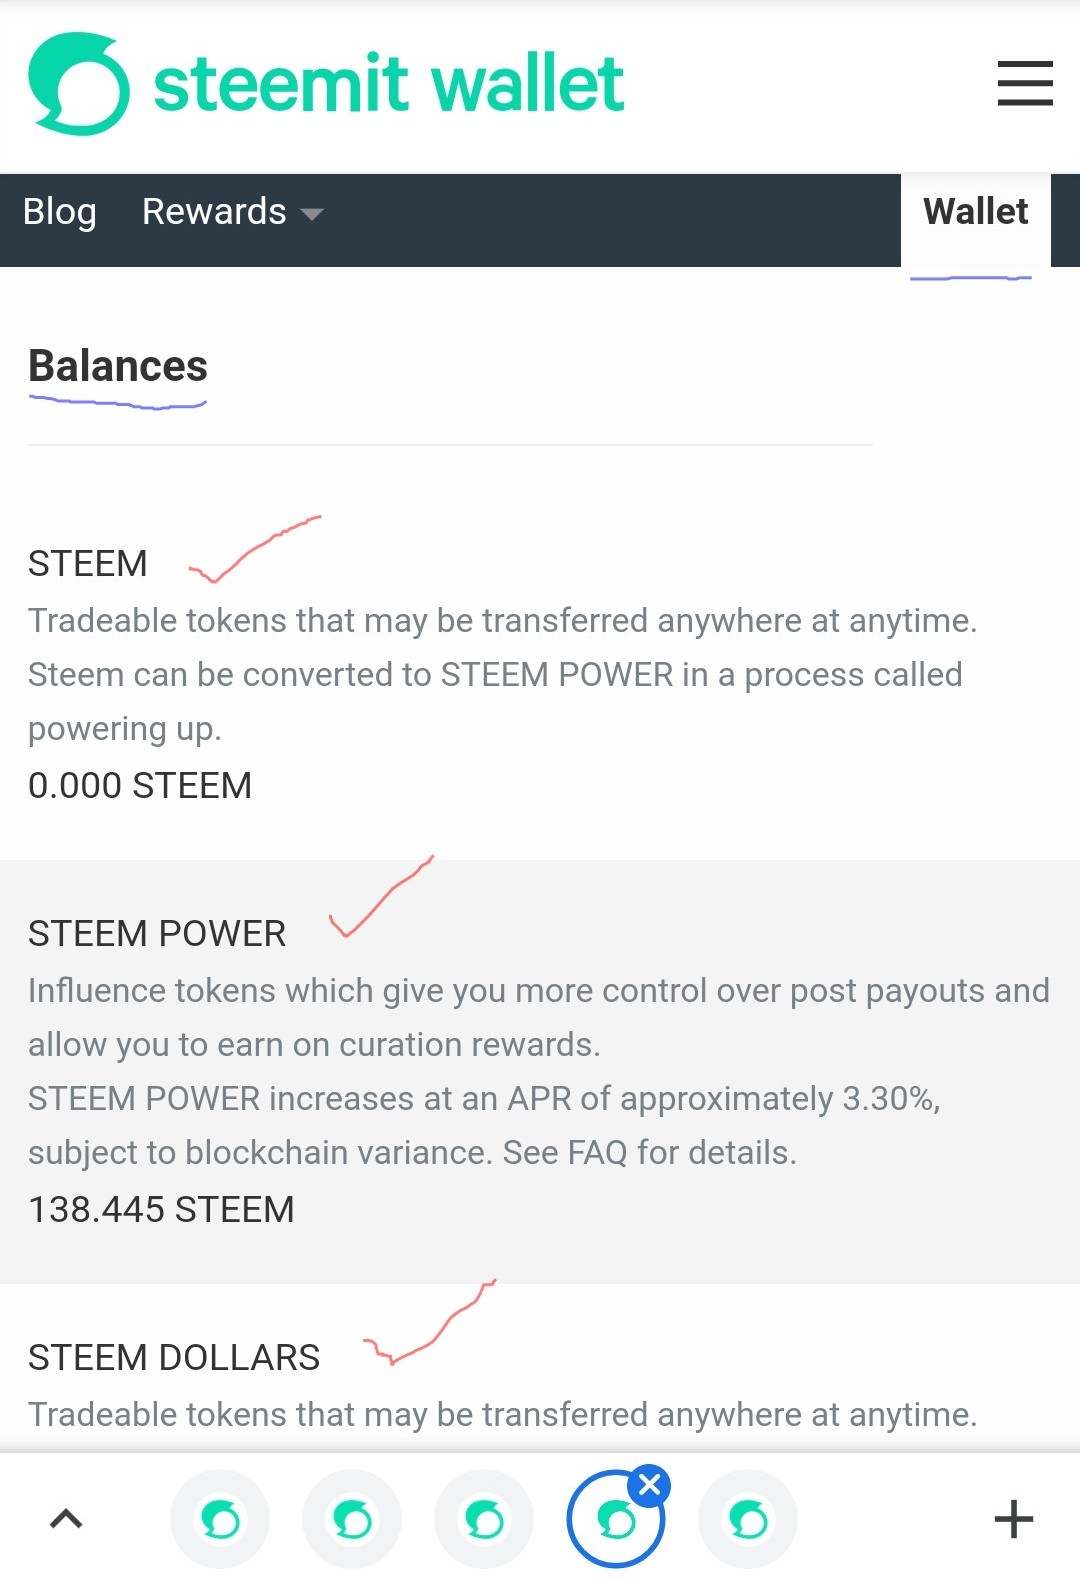Click the STEEM DOLLARS section title
Viewport: 1080px width, 1579px height.
tap(174, 1358)
